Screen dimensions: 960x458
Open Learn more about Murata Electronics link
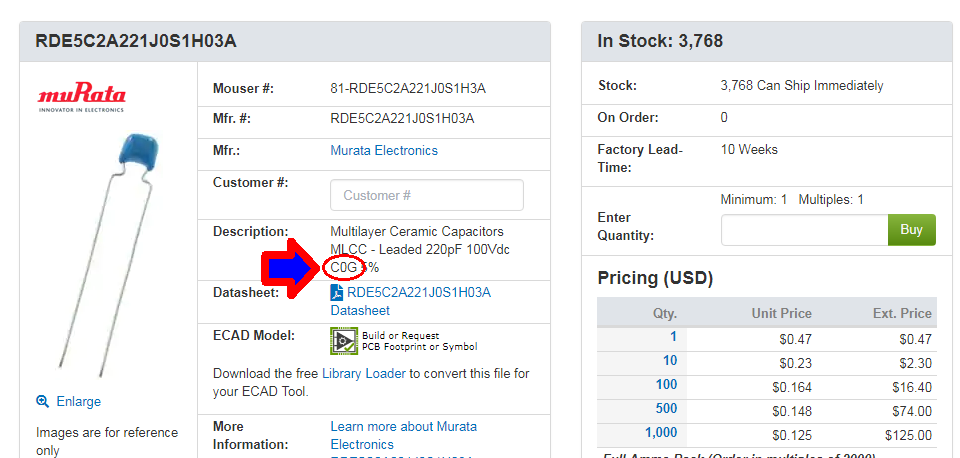pos(403,435)
